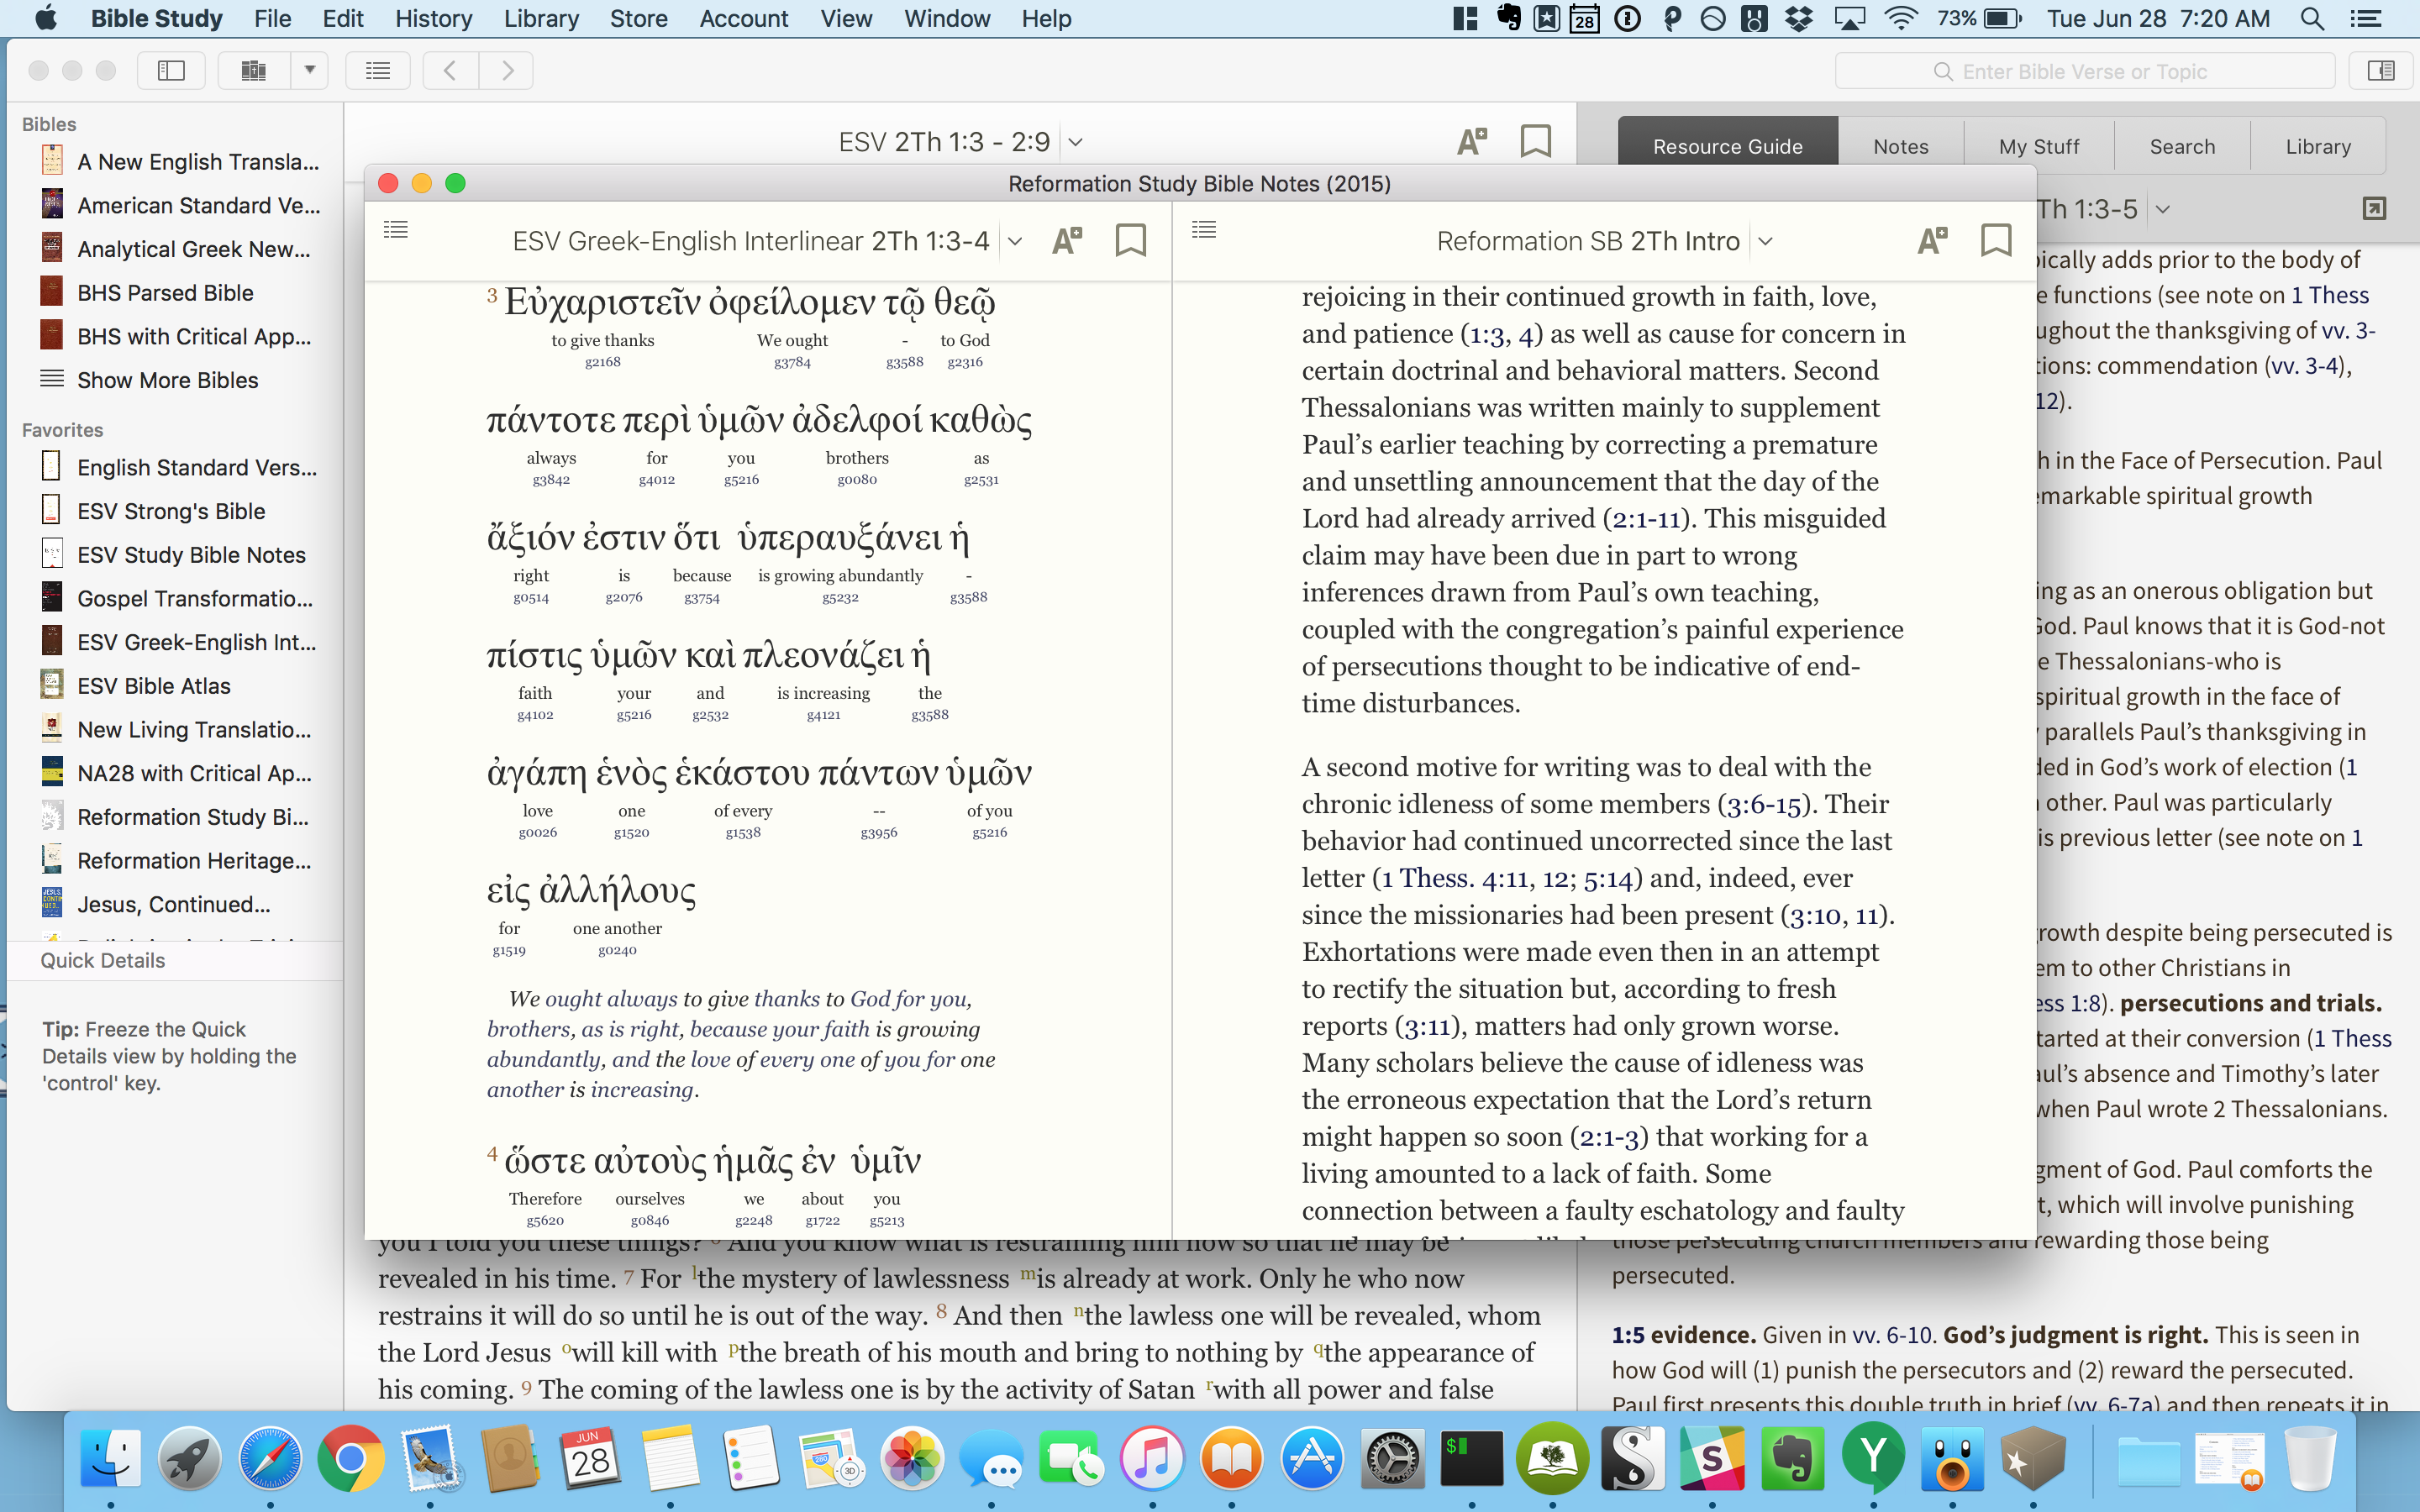The image size is (2420, 1512).
Task: Select American Standard Version in sidebar
Action: click(x=180, y=205)
